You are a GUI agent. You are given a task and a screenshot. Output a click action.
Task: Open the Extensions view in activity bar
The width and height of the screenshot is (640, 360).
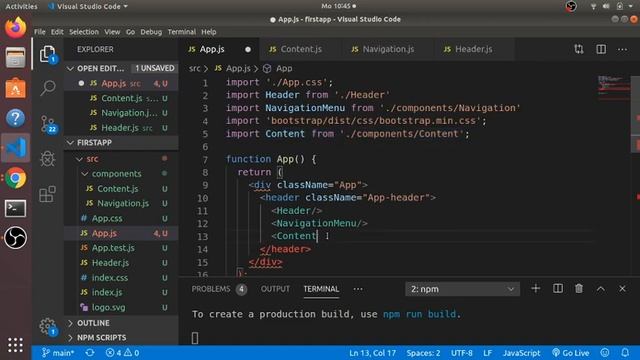[47, 194]
